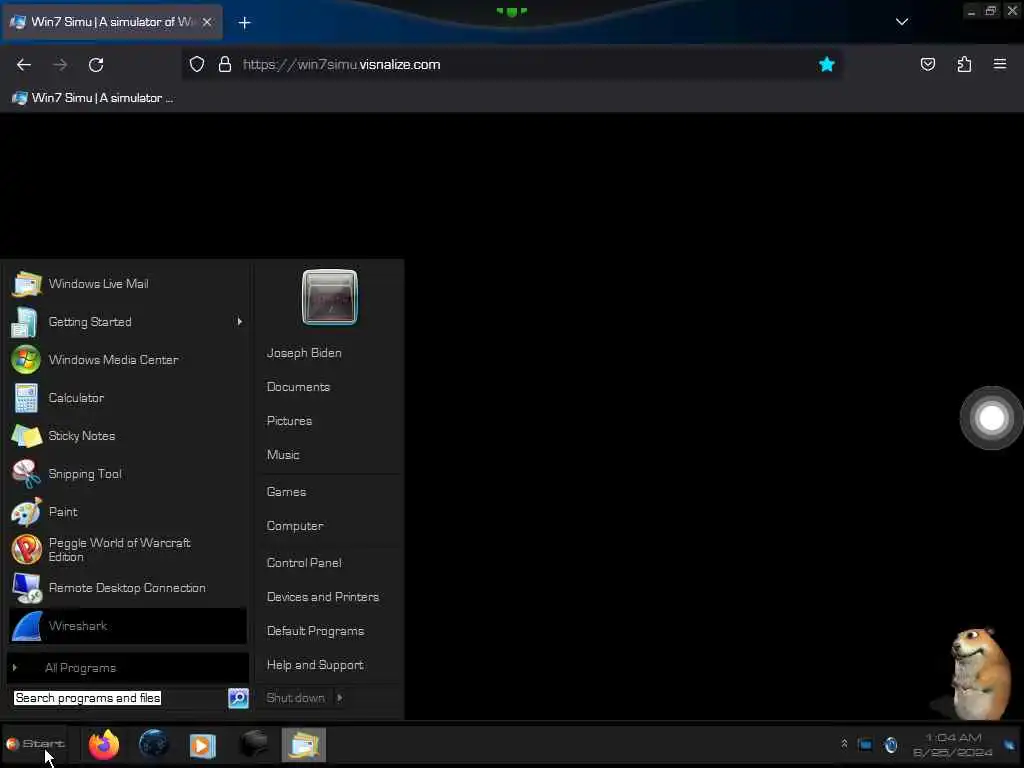1024x768 pixels.
Task: Open the black cube taskbar icon
Action: click(x=253, y=744)
